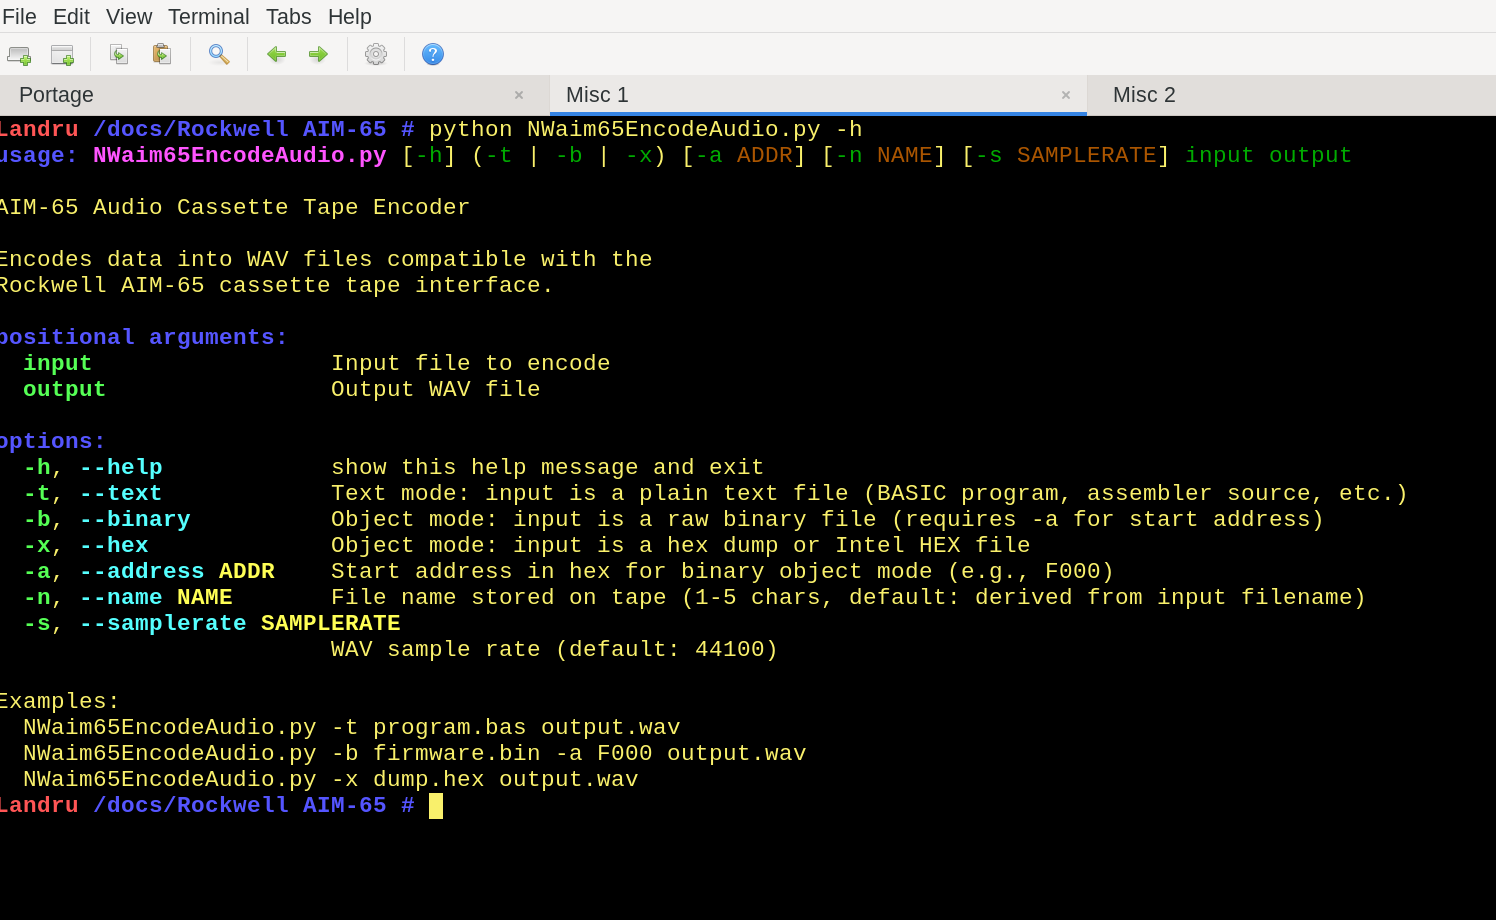Open the Edit menu
The height and width of the screenshot is (920, 1496).
tap(71, 17)
